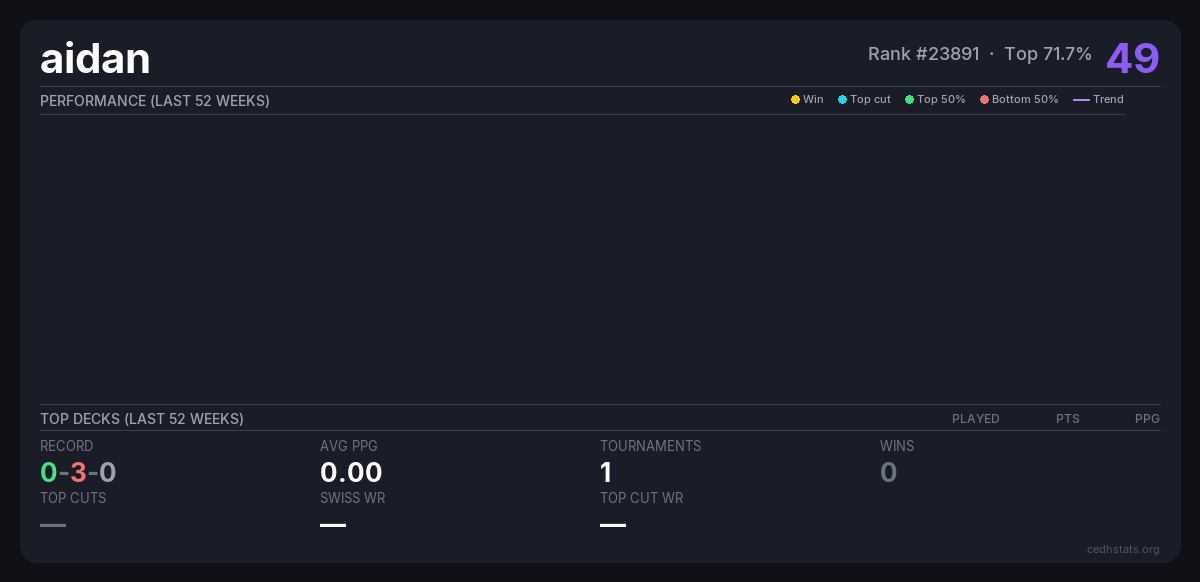Image resolution: width=1200 pixels, height=582 pixels.
Task: Select the Top Decks (Last 52 Weeks) heading
Action: point(142,419)
